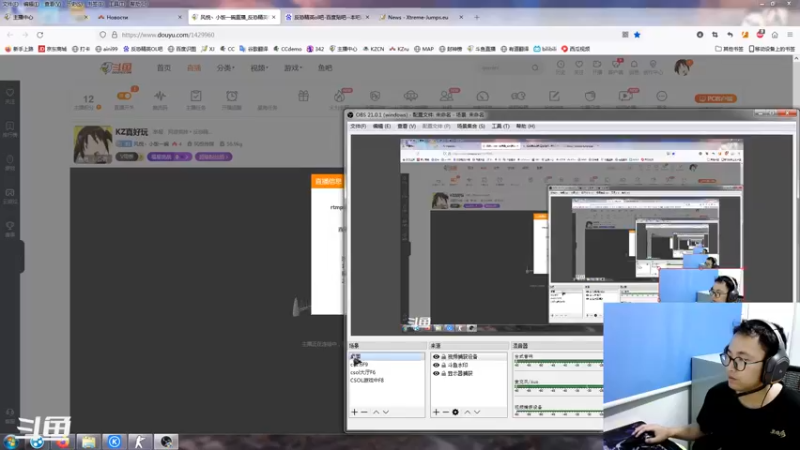Toggle visibility of third source in OBS list
Screen dimensions: 800x450
436,373
